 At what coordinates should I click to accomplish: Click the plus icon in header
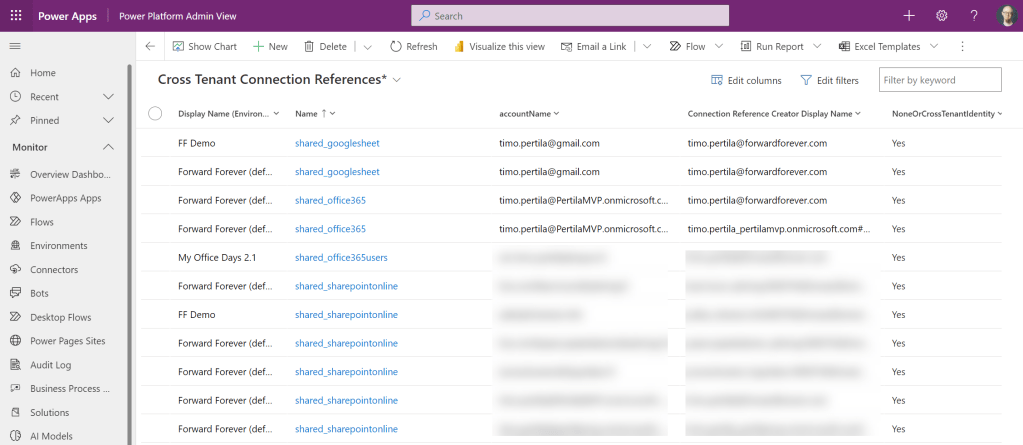click(909, 16)
